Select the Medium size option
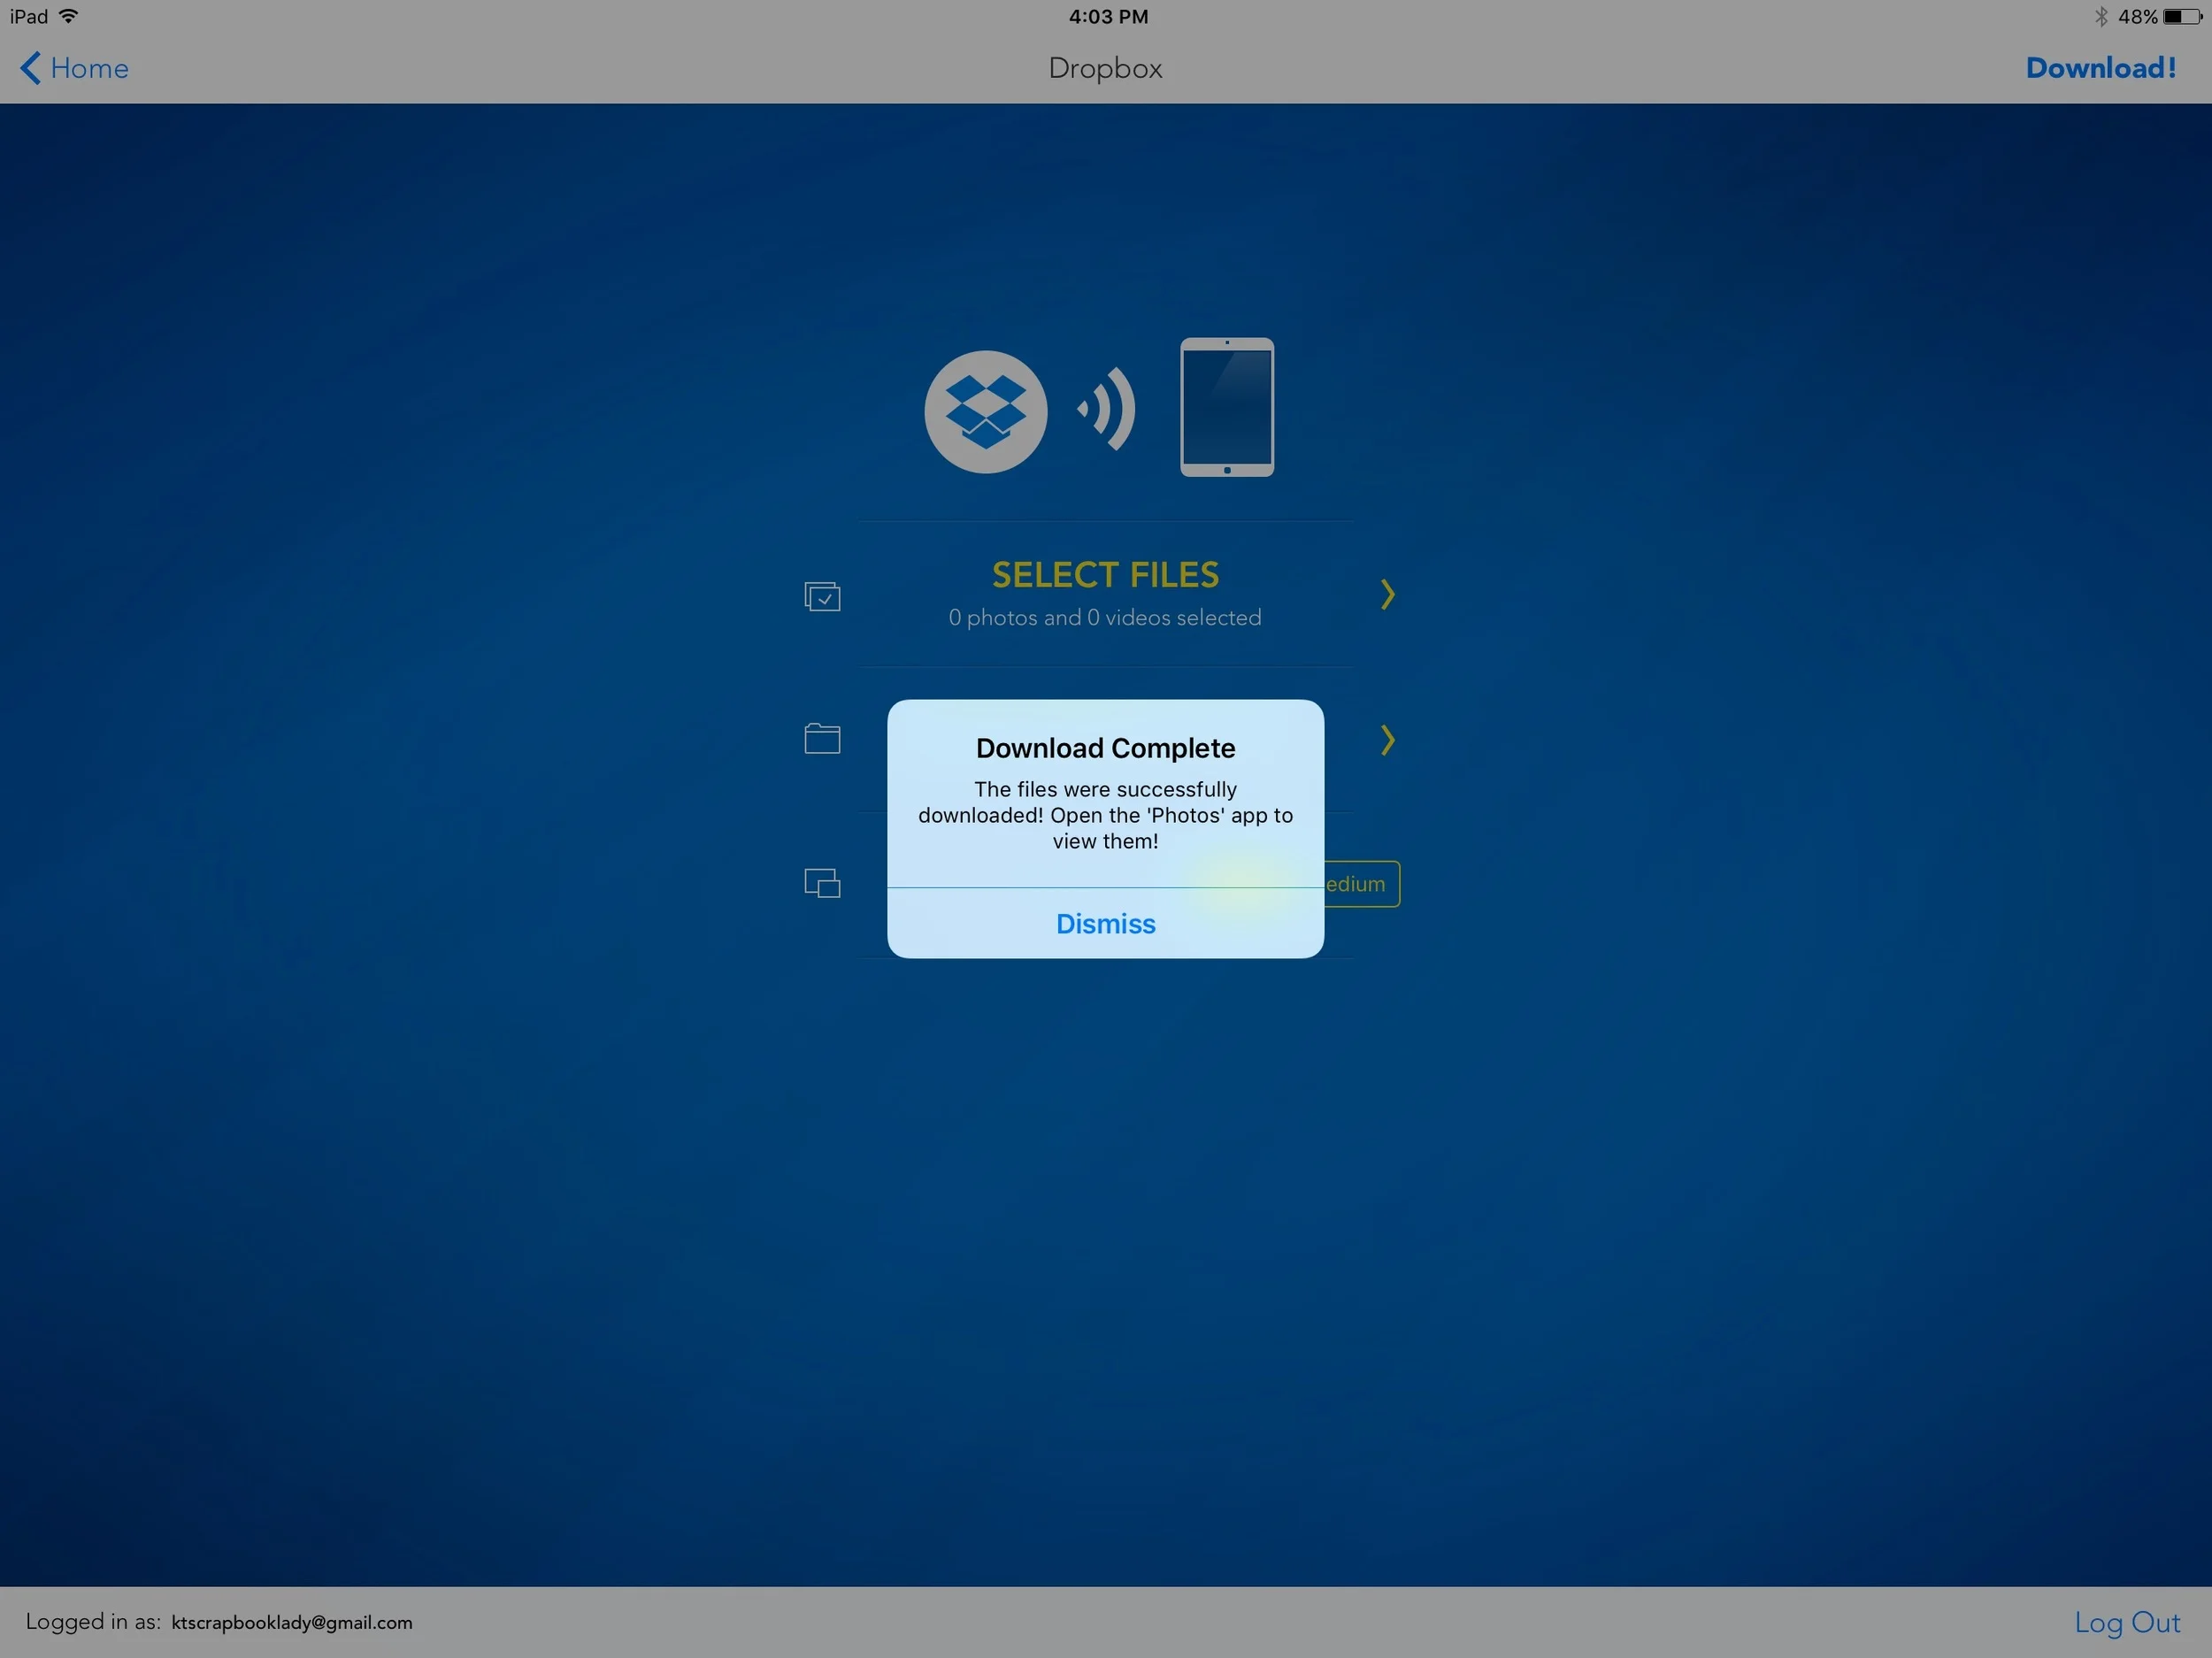This screenshot has width=2212, height=1658. pyautogui.click(x=1361, y=884)
